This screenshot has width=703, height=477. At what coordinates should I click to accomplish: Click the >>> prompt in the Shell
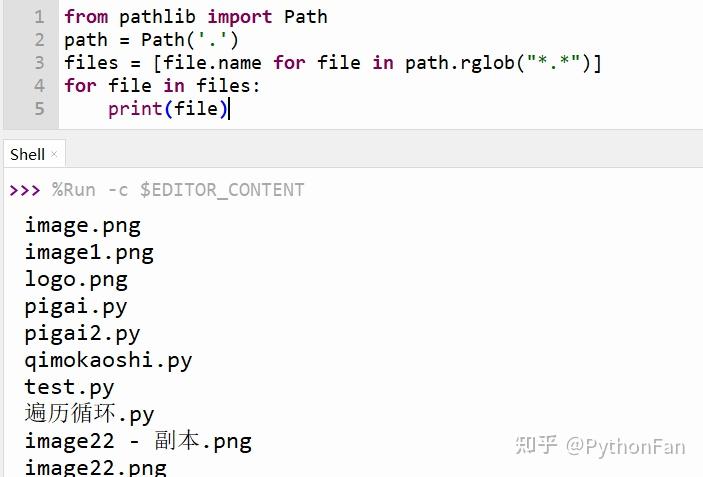tap(25, 190)
